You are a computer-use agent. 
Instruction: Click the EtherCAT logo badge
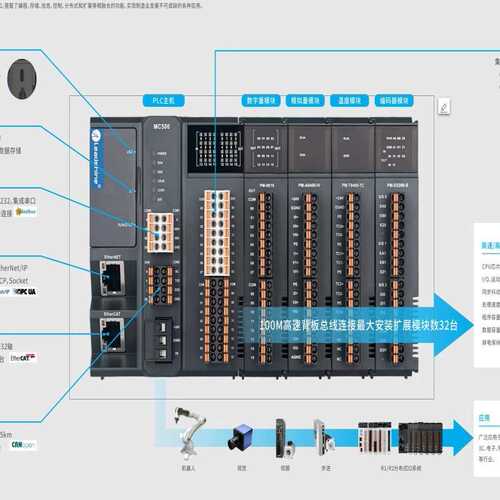23,358
